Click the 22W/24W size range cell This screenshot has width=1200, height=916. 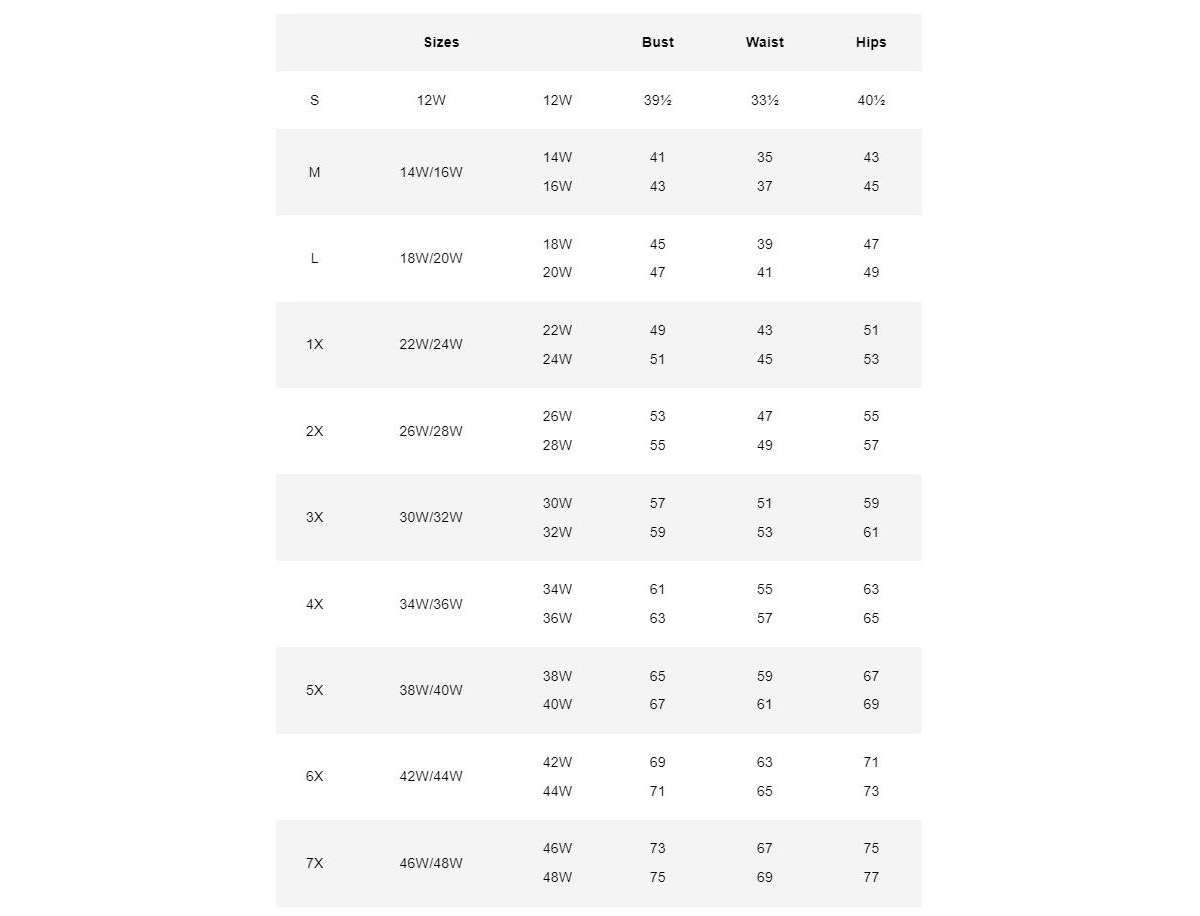click(x=431, y=344)
